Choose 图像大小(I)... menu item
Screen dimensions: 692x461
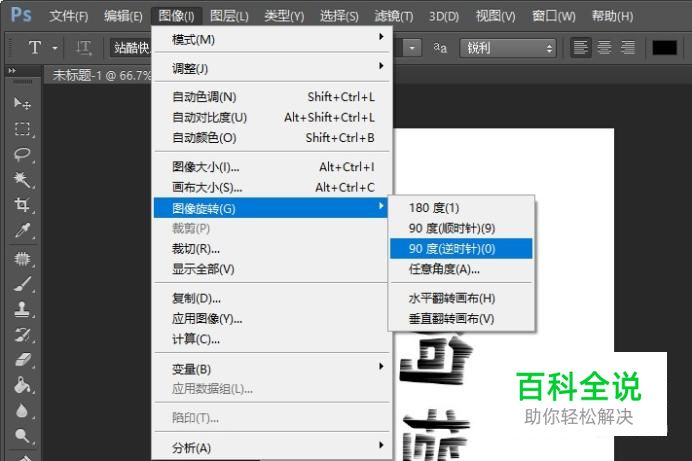coord(272,167)
